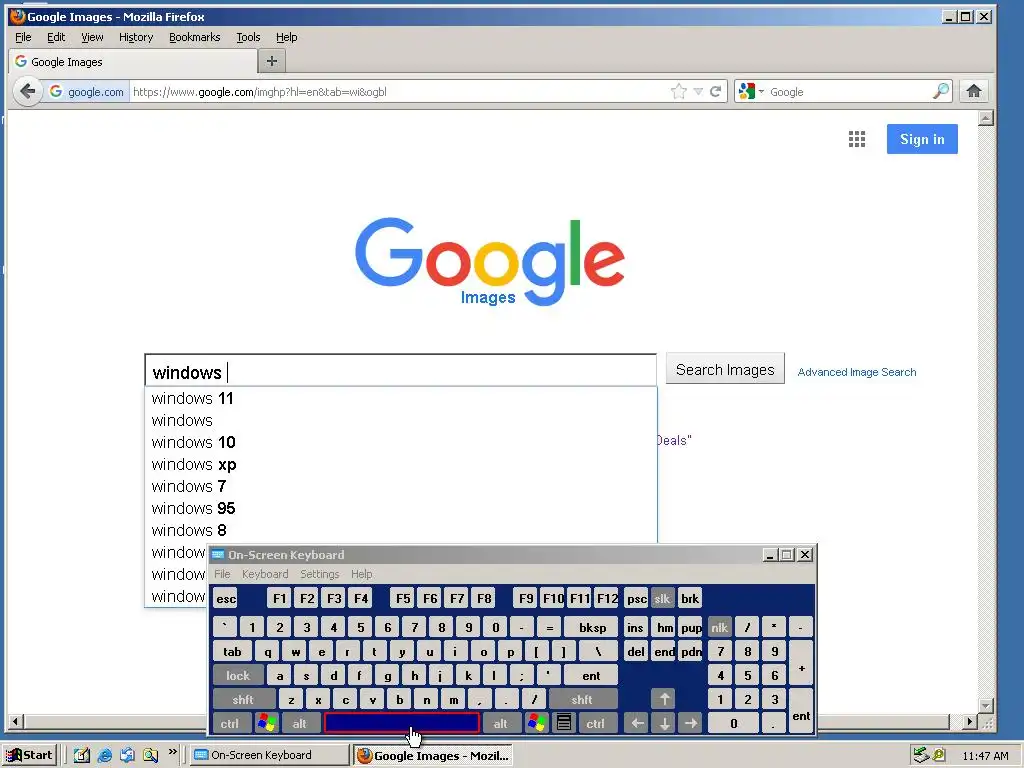Click in the Google Images search field
The image size is (1024, 768).
click(x=400, y=371)
